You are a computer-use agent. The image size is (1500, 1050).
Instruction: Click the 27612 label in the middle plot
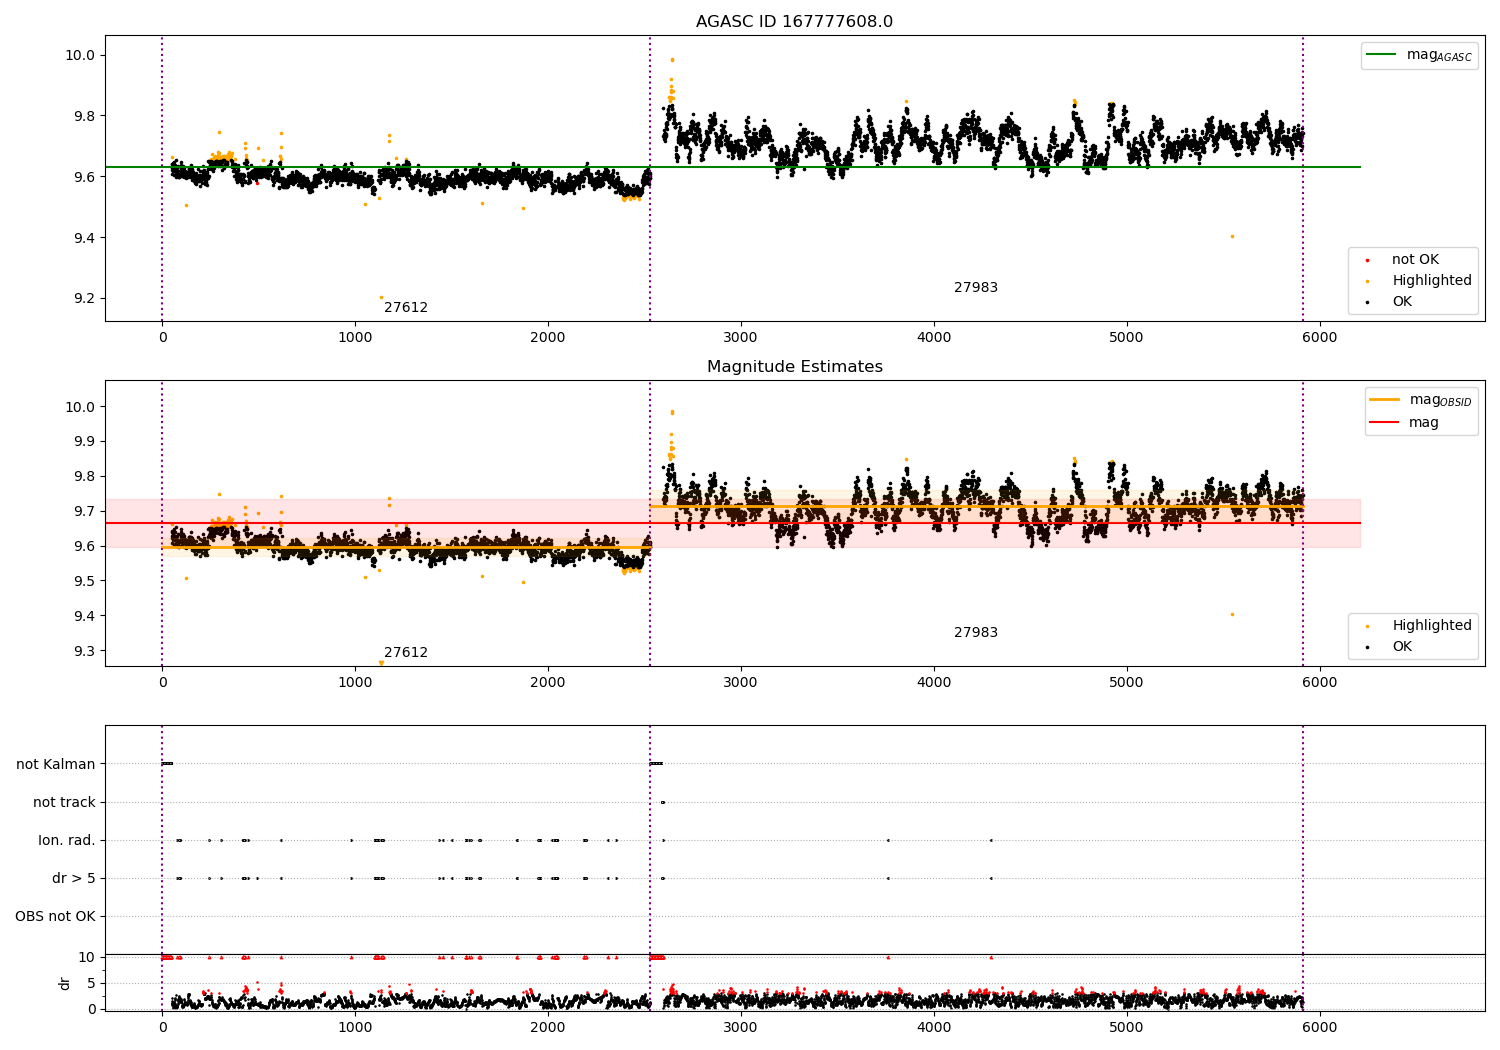[x=406, y=653]
